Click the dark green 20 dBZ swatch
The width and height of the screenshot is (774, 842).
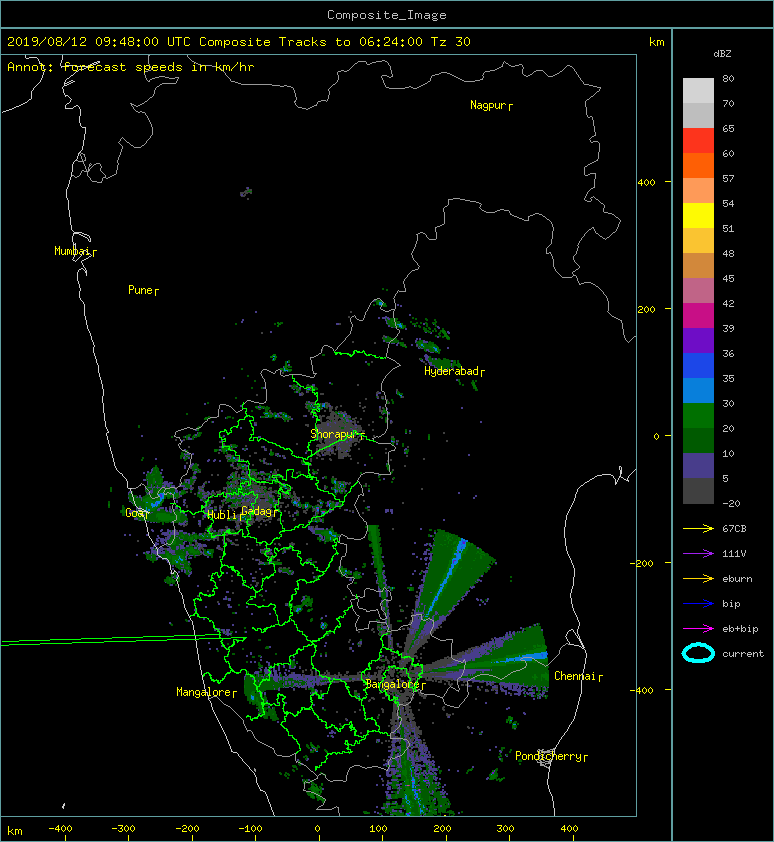pyautogui.click(x=698, y=440)
